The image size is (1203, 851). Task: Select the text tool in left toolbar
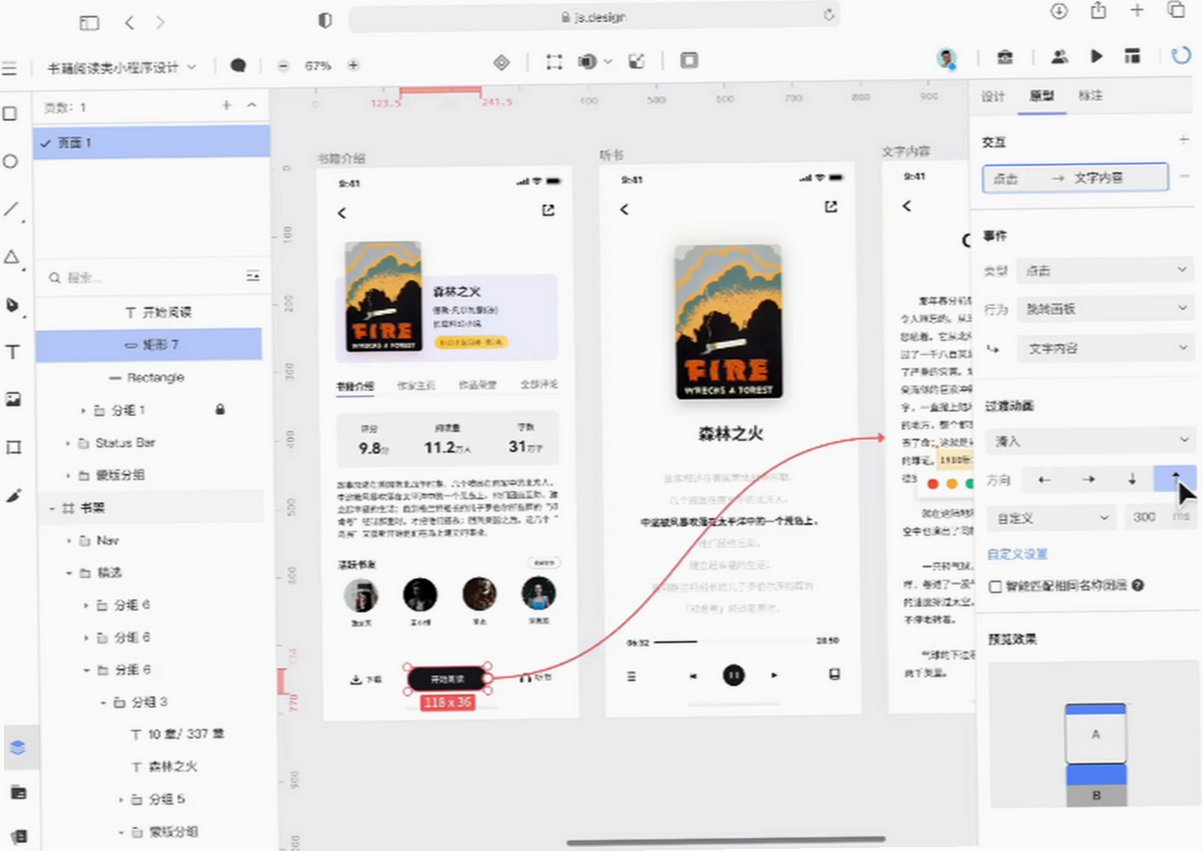click(12, 352)
